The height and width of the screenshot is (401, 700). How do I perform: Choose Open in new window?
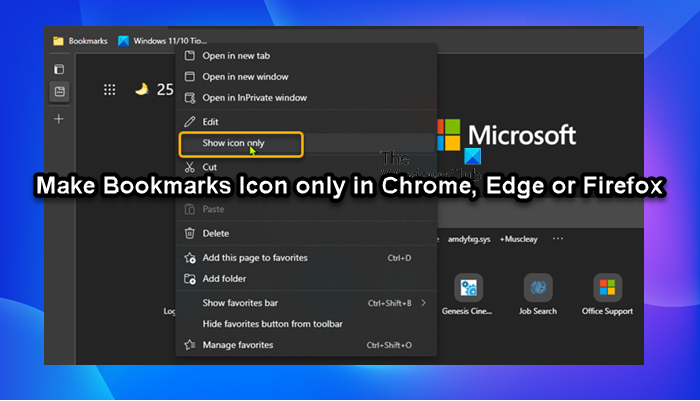306,77
